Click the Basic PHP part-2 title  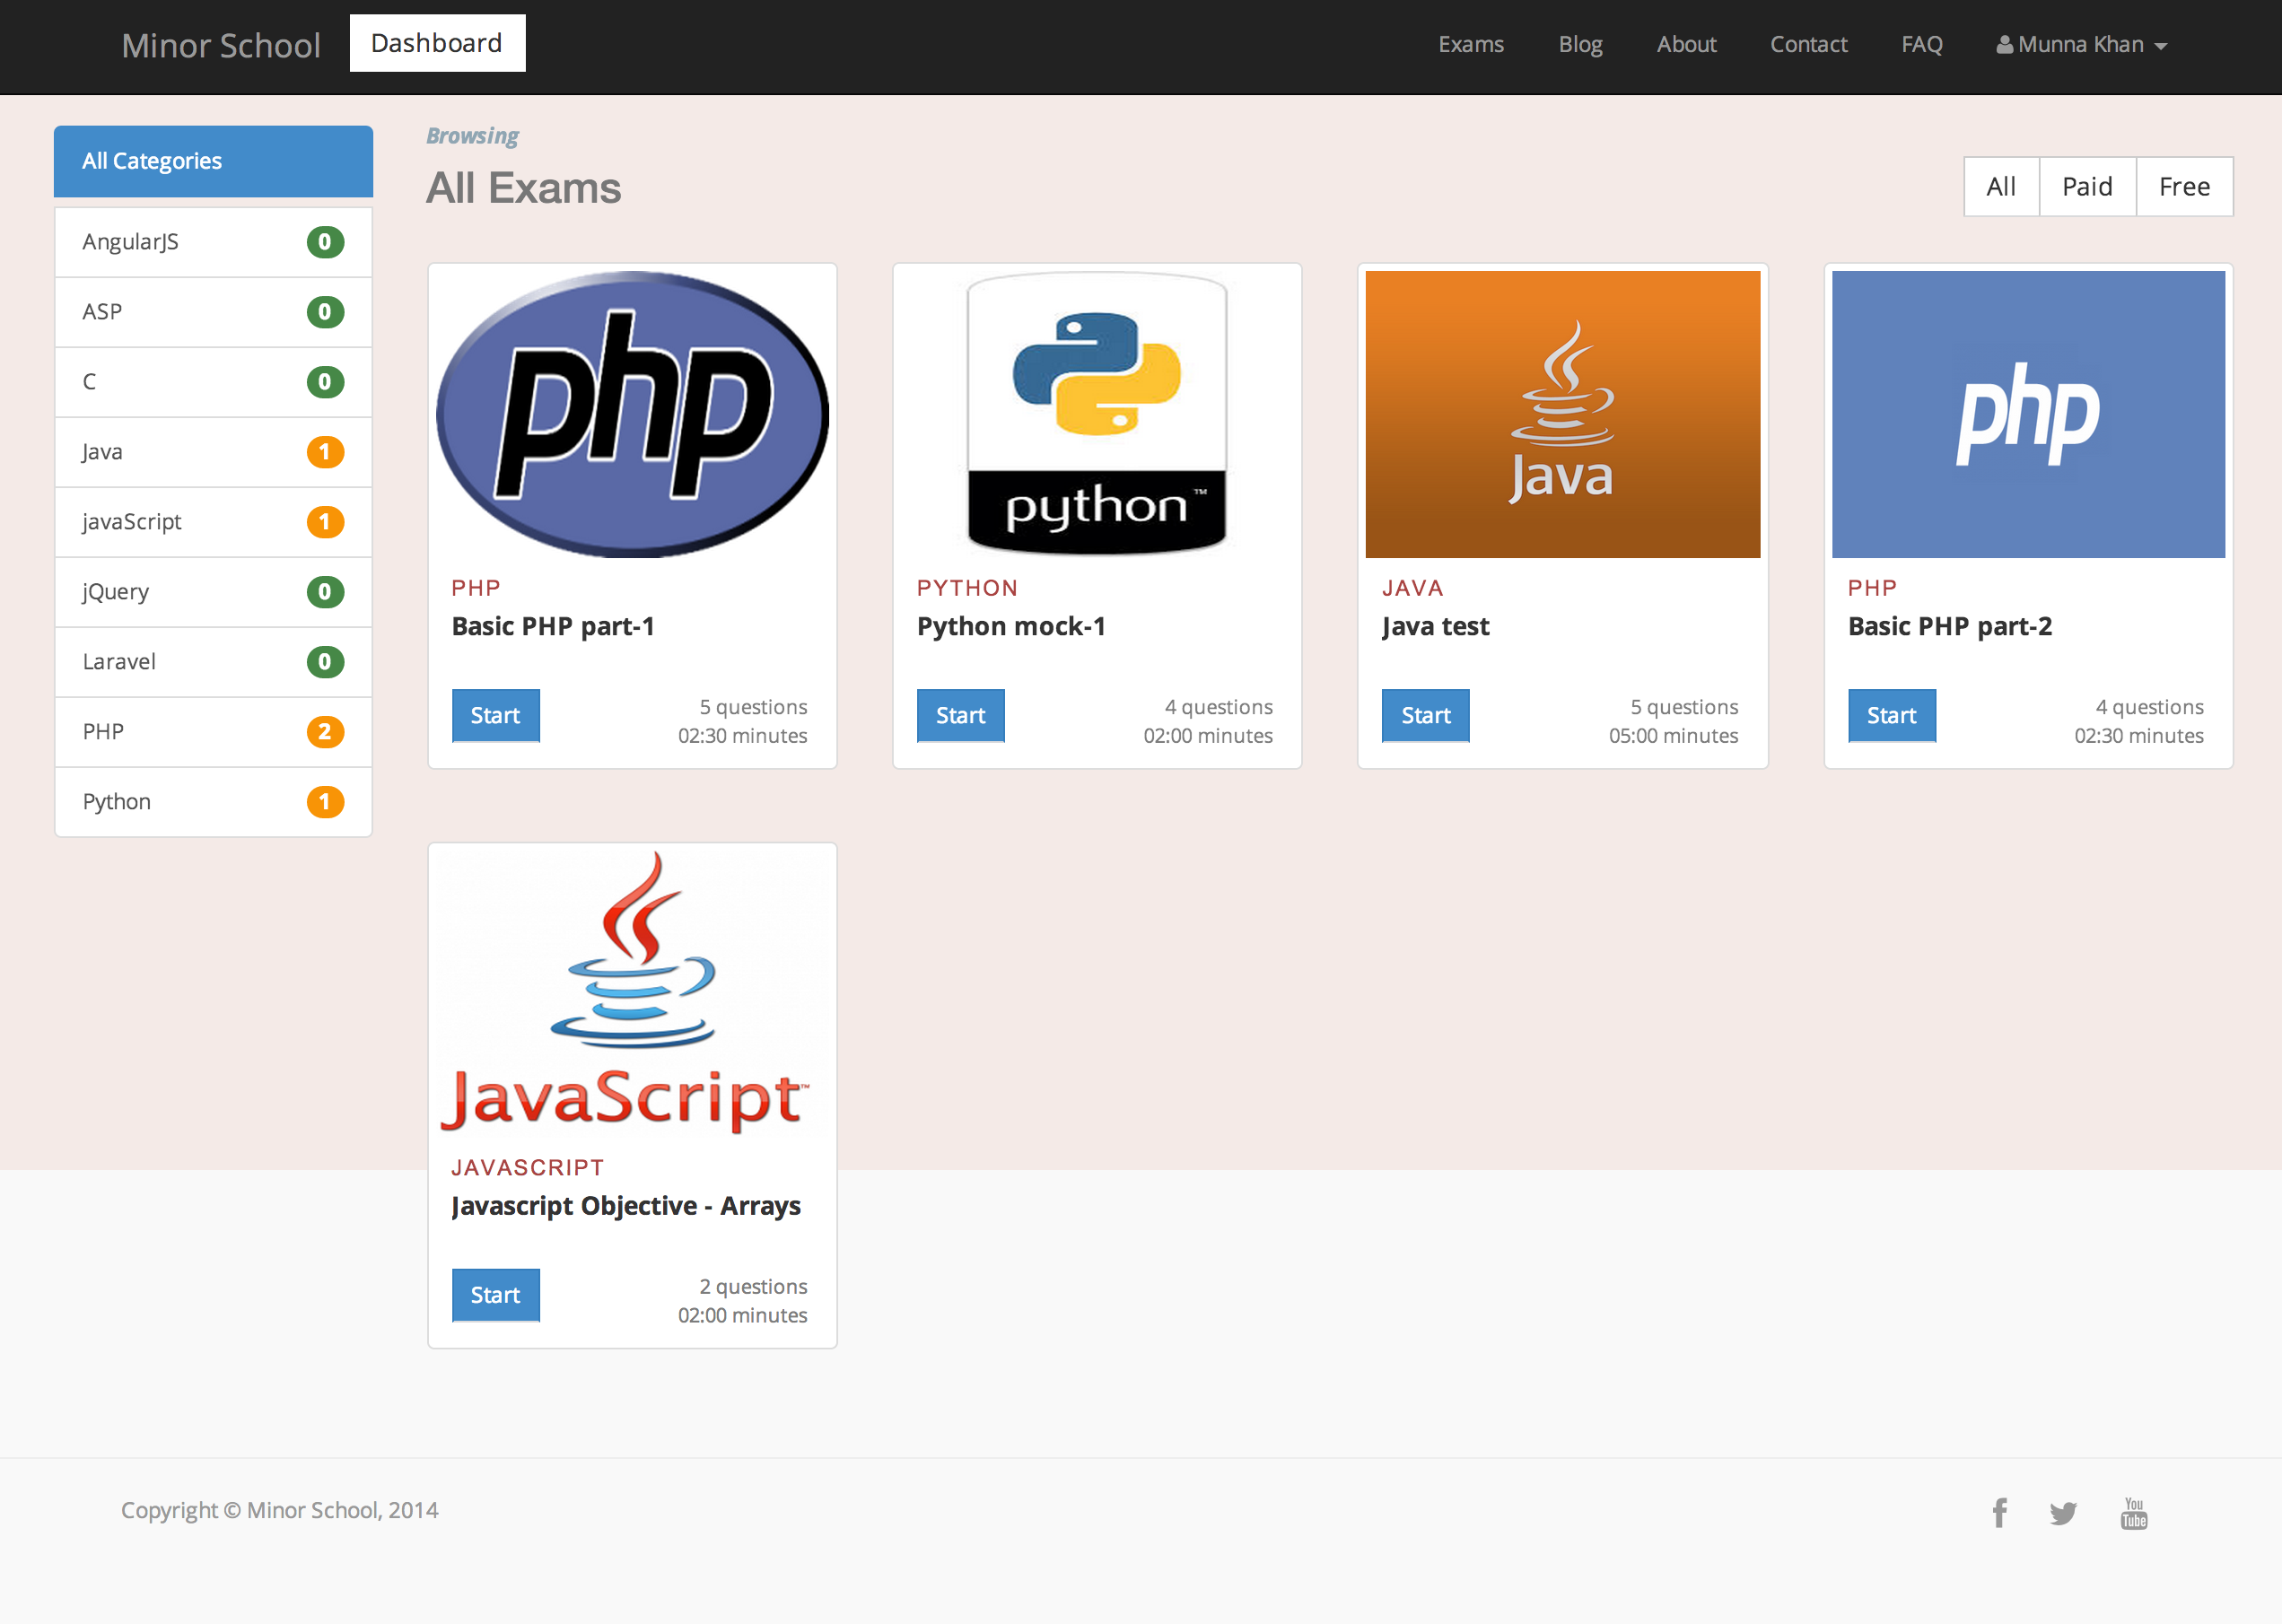point(1950,627)
